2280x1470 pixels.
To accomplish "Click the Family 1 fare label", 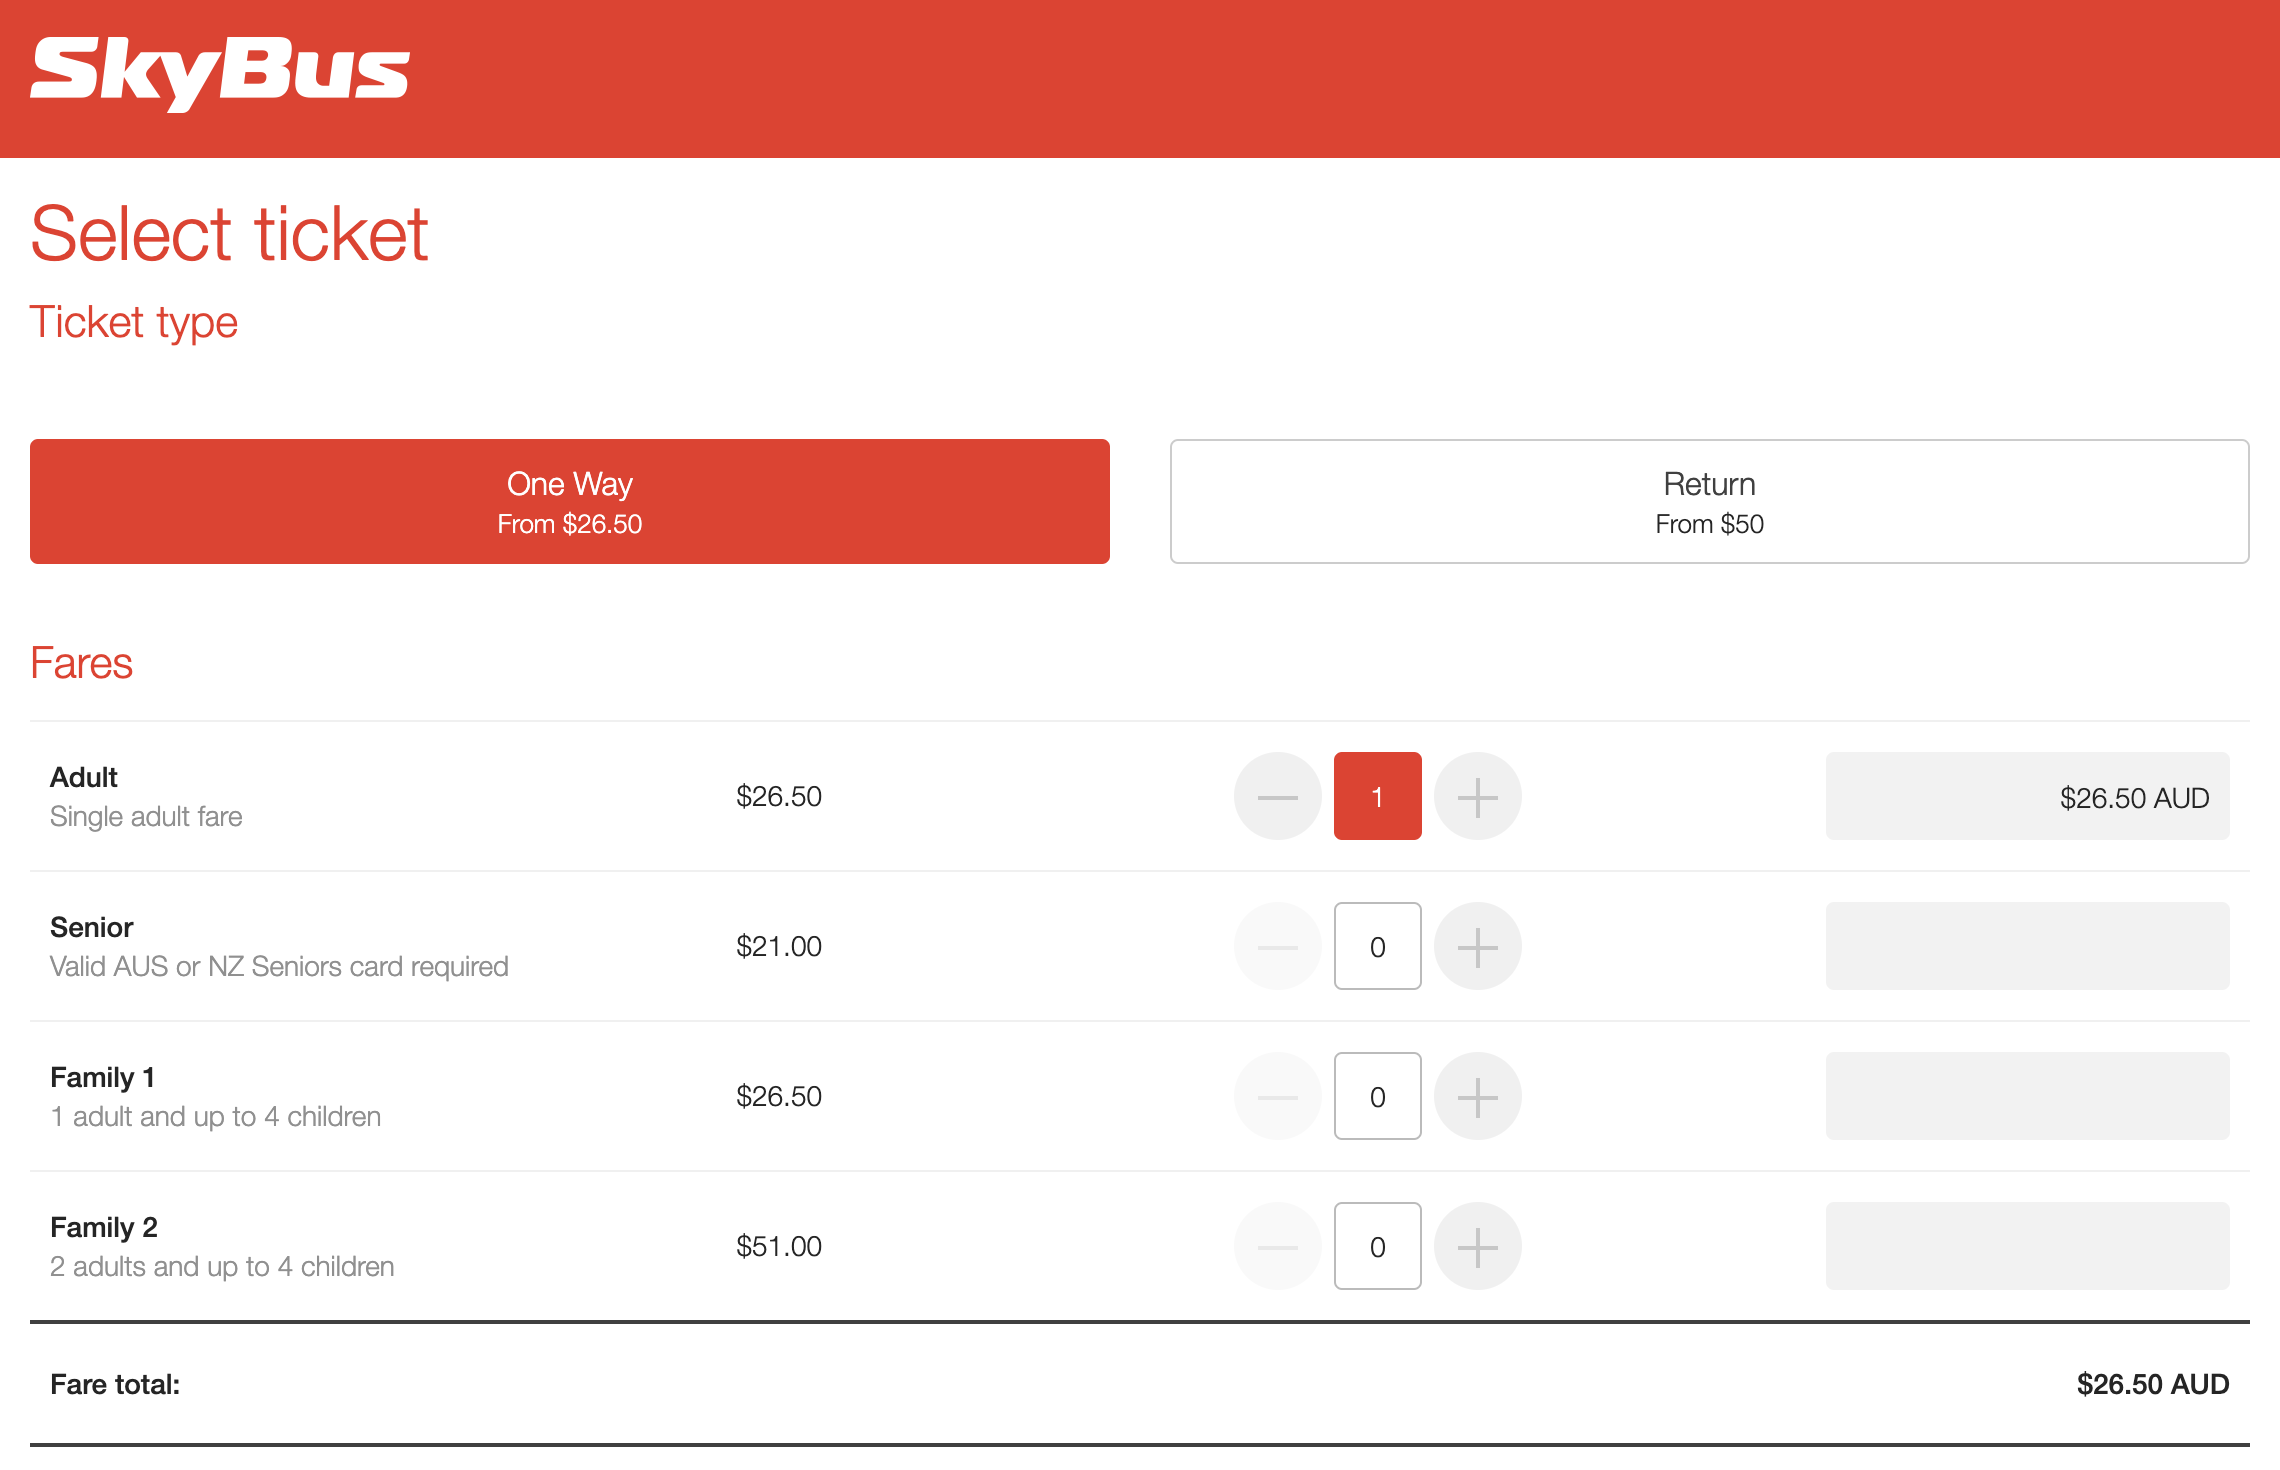I will pyautogui.click(x=102, y=1078).
